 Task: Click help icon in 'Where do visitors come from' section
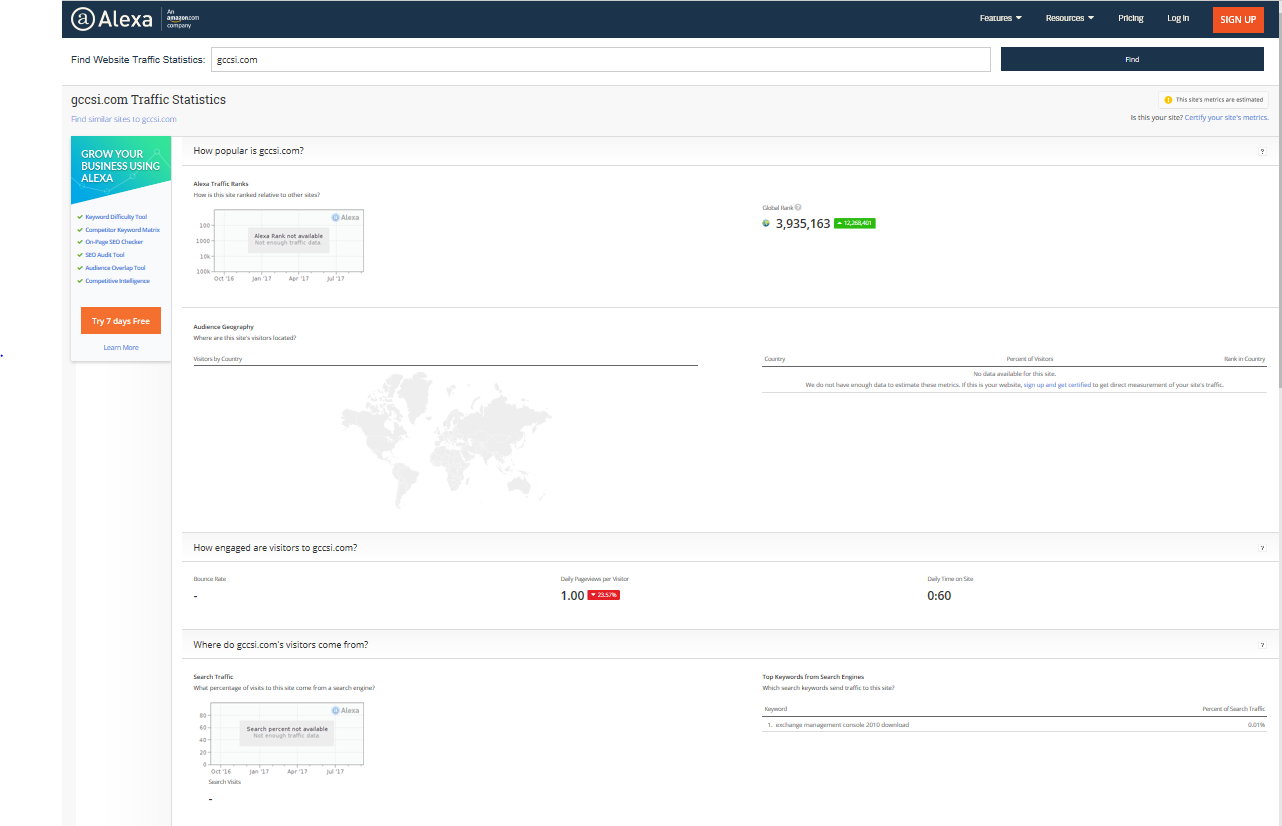click(x=1262, y=645)
